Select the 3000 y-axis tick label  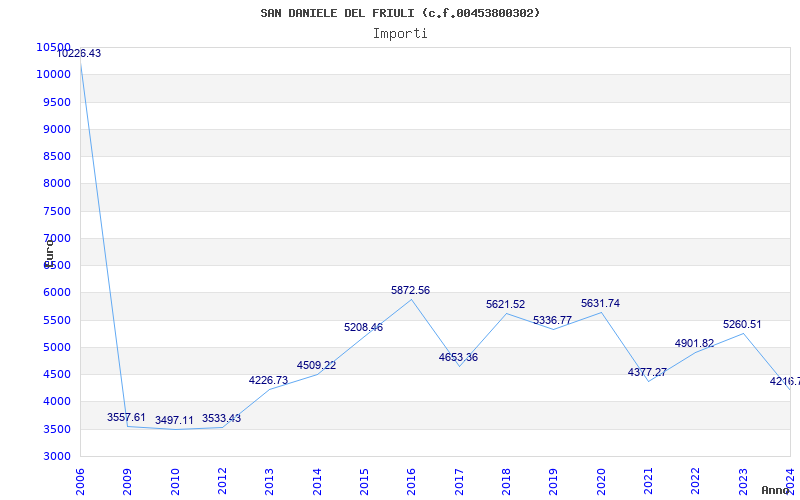pyautogui.click(x=57, y=456)
